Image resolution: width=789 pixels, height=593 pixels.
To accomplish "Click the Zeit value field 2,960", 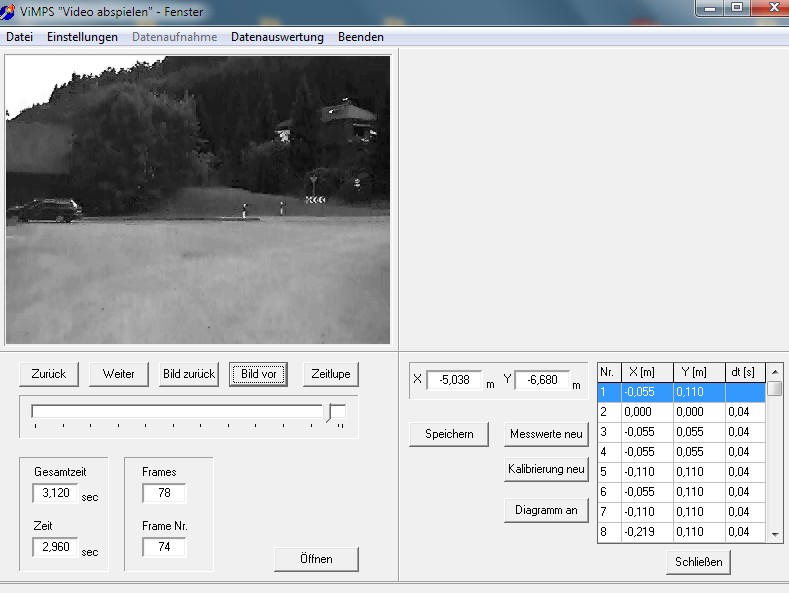I will click(x=55, y=547).
